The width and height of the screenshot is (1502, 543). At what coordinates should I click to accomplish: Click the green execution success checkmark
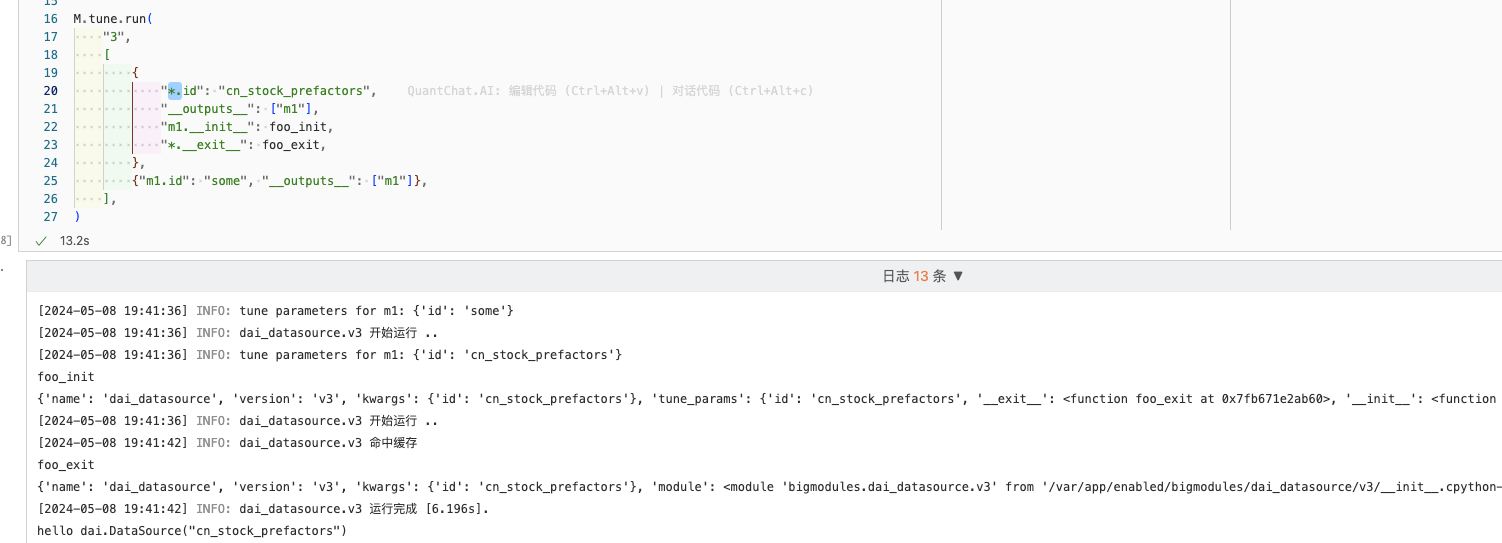[x=41, y=241]
